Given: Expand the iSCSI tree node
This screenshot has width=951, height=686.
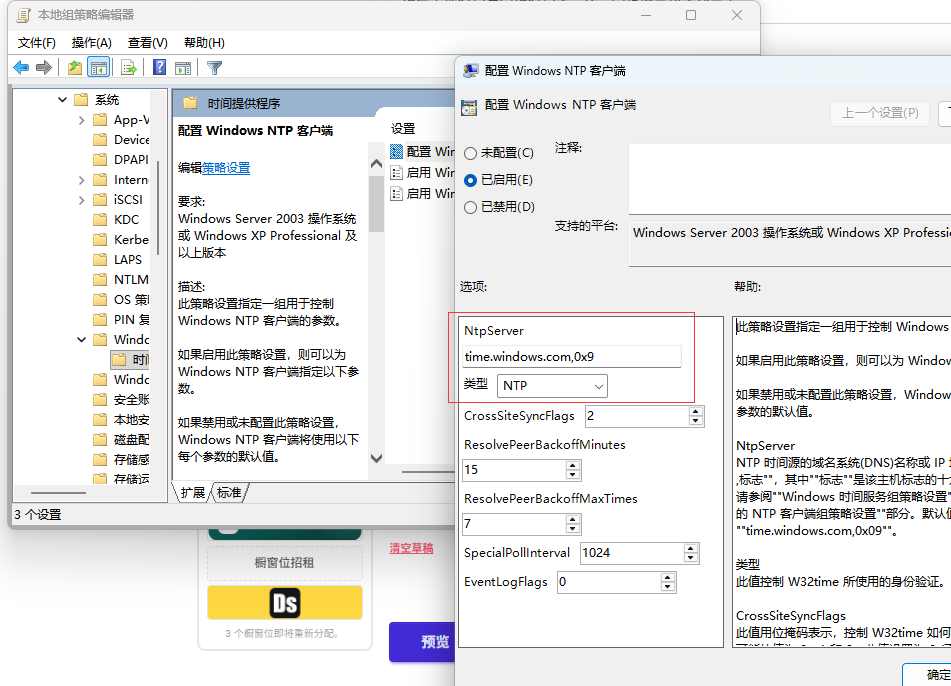Looking at the screenshot, I should click(x=81, y=200).
